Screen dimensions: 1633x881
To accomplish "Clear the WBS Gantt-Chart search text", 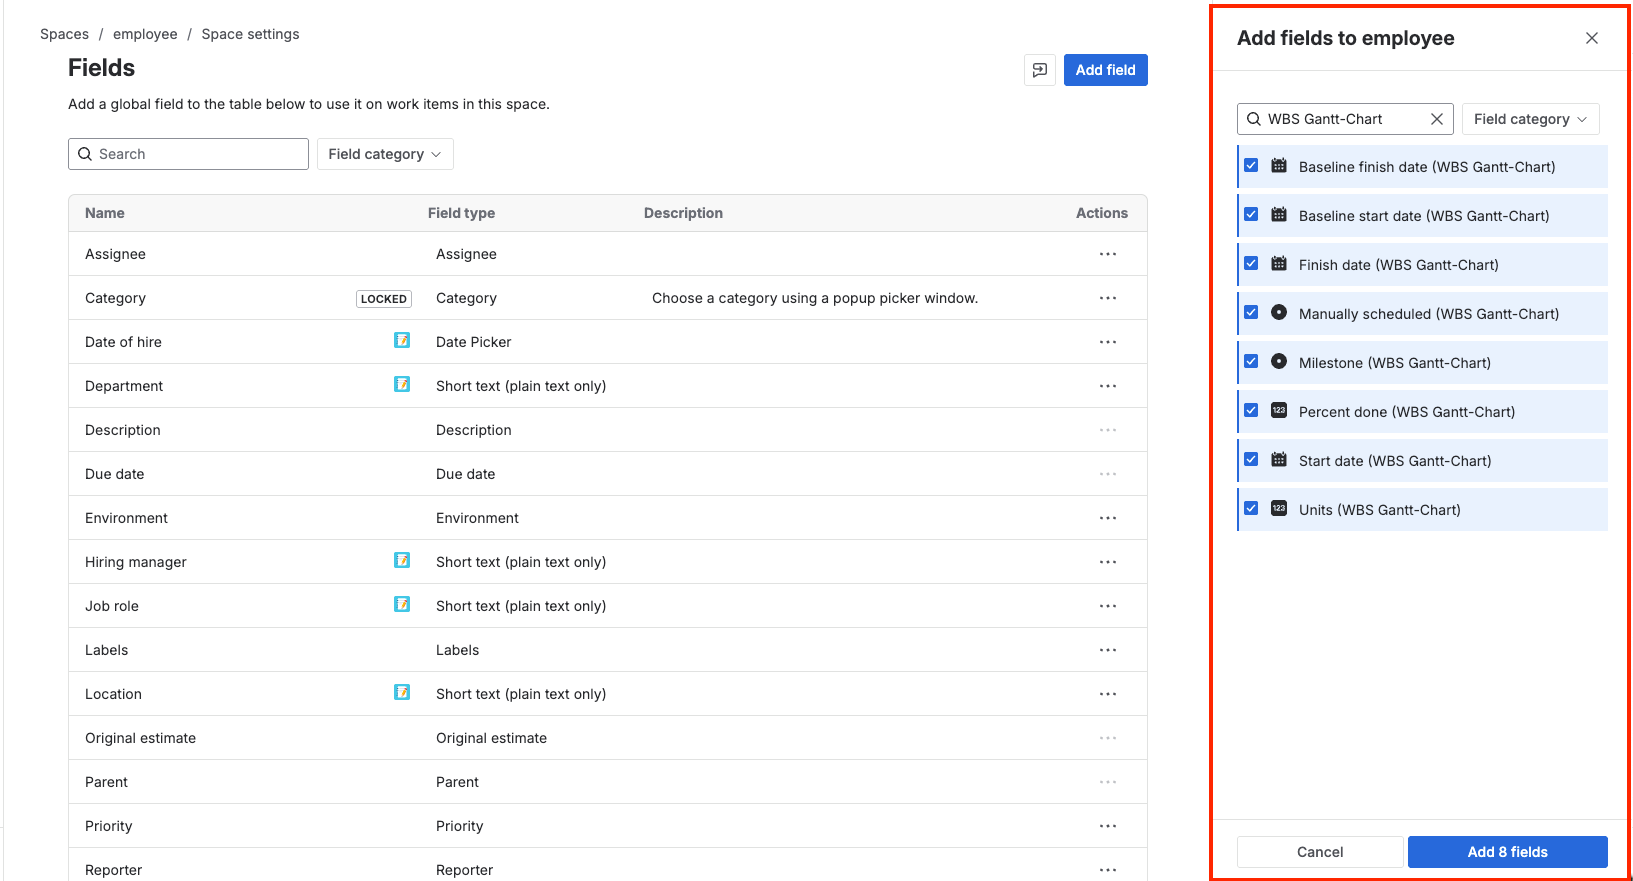I will coord(1436,119).
